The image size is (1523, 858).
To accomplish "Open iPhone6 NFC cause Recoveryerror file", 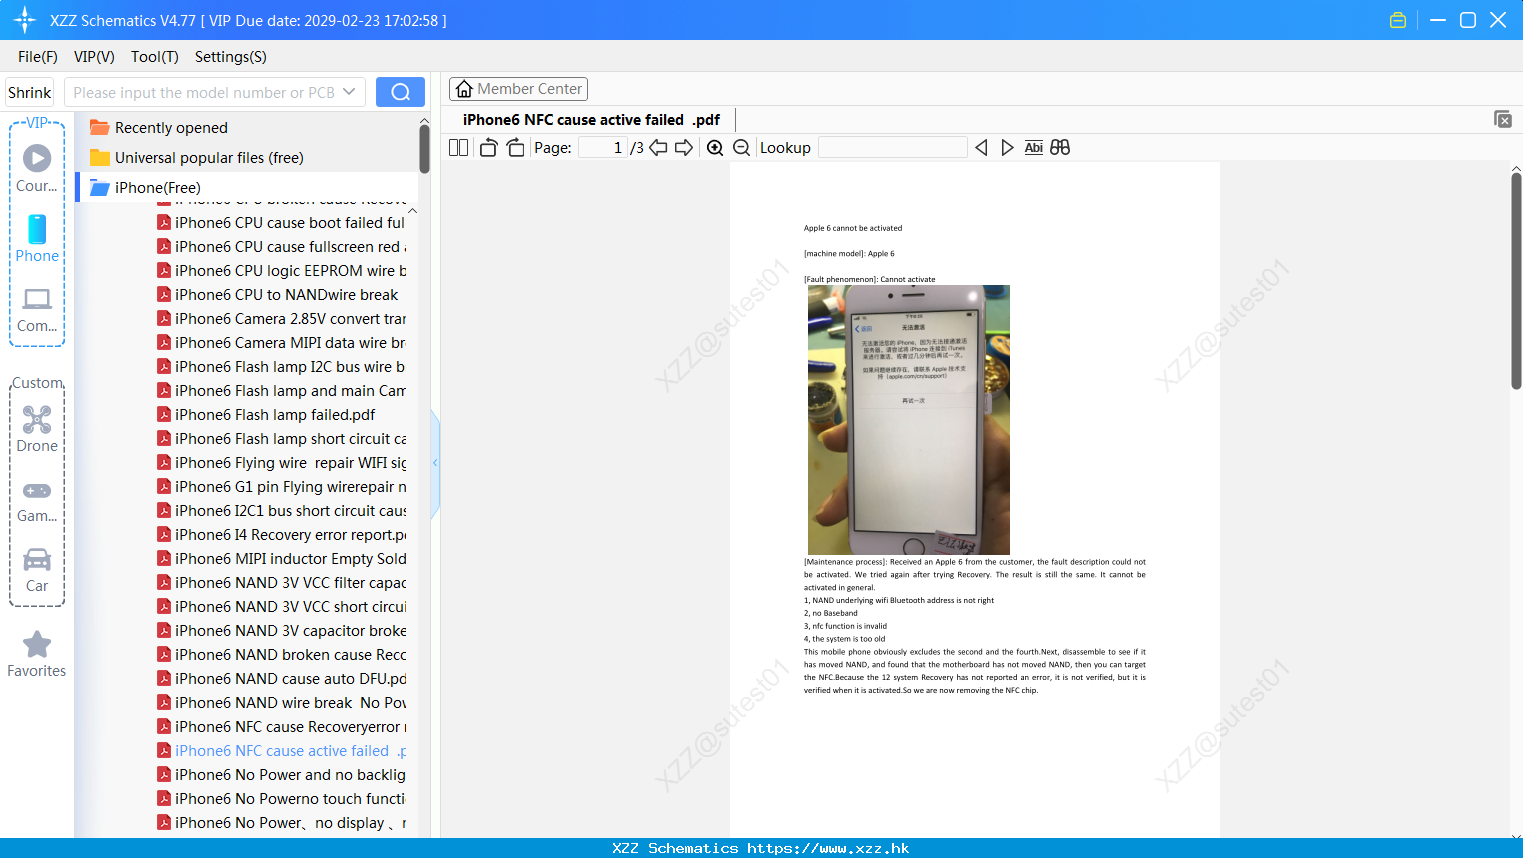I will pyautogui.click(x=281, y=727).
